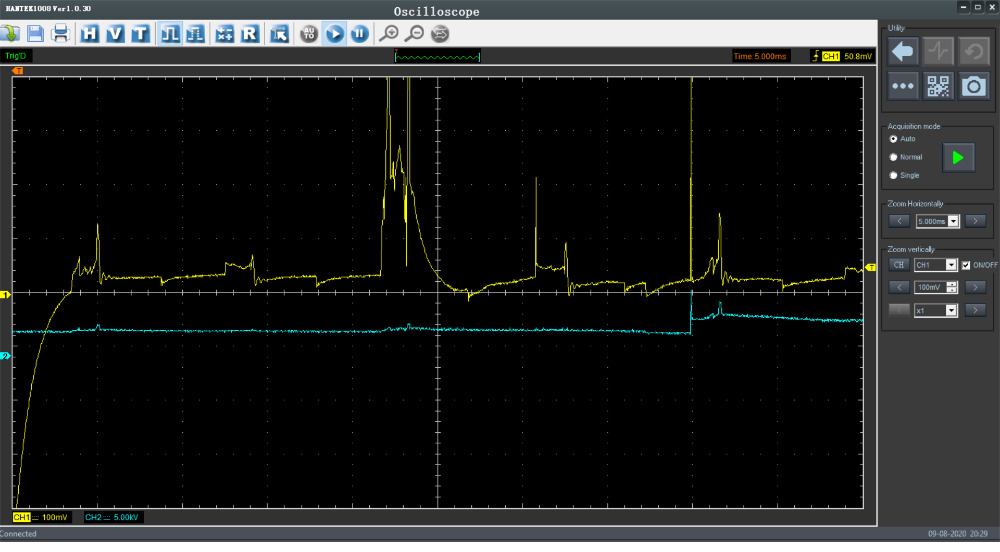Click the waveform overview thumbnail at top
Screen dimensions: 1000x552
[438, 56]
